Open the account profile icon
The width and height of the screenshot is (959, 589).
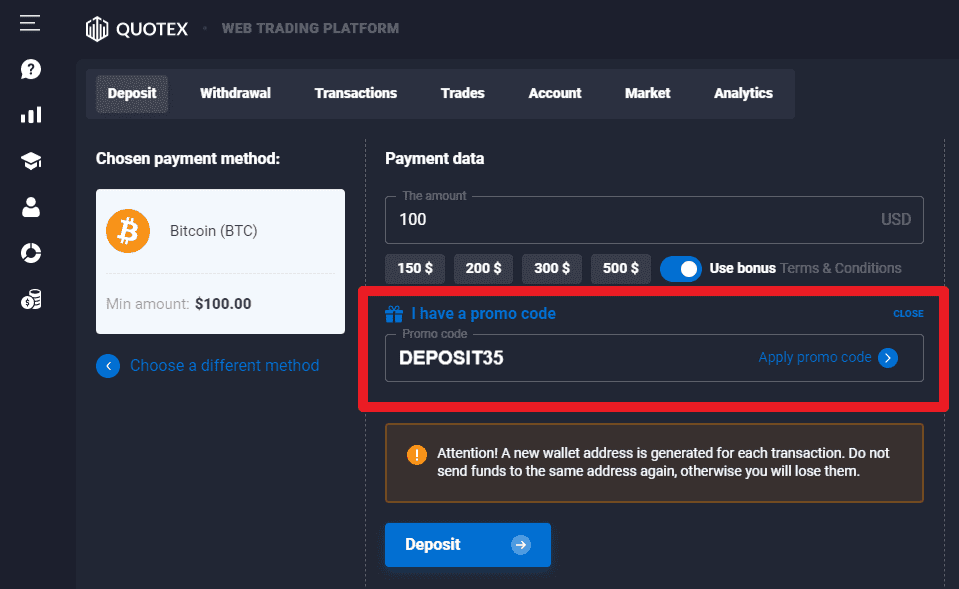pyautogui.click(x=29, y=207)
